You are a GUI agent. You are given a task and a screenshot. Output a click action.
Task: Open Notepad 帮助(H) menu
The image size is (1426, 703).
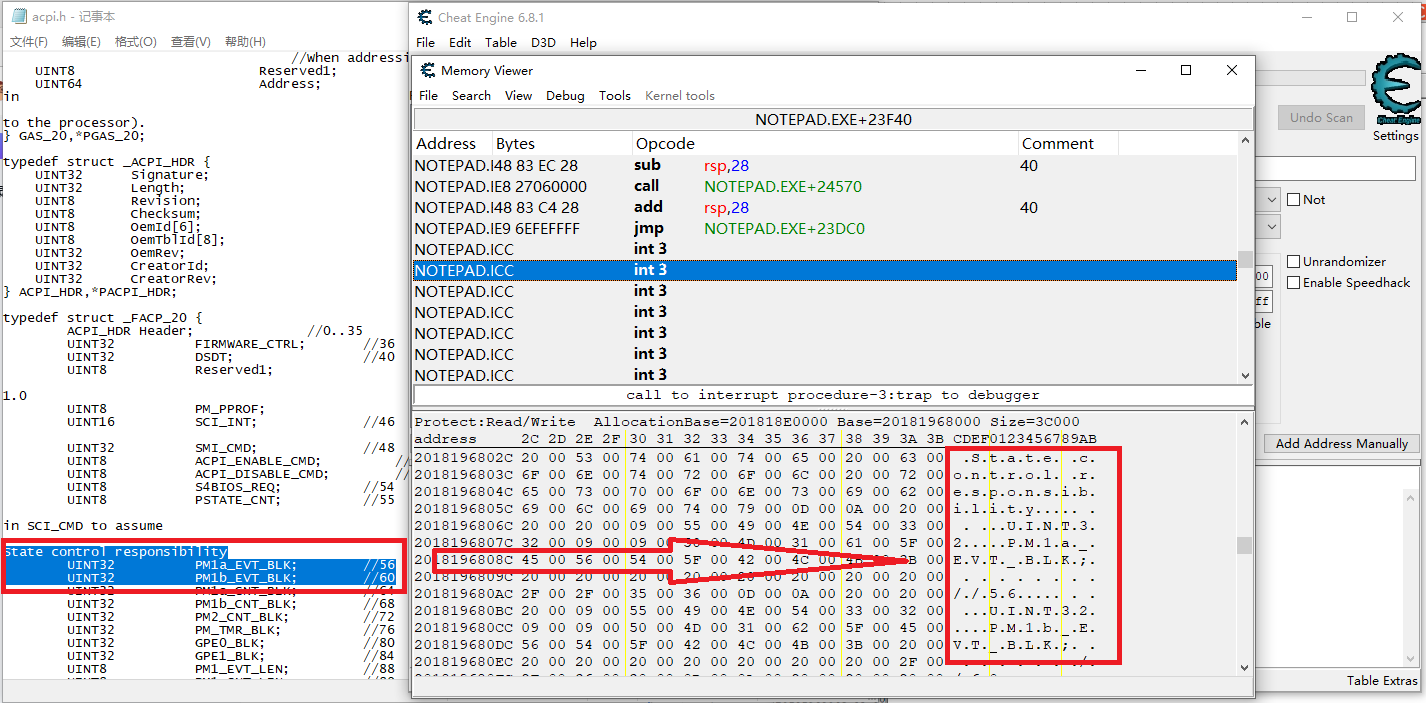[x=245, y=41]
